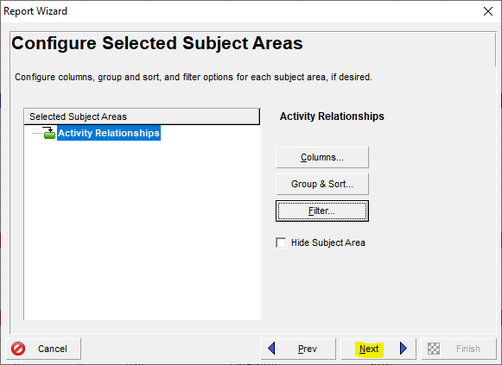The height and width of the screenshot is (365, 502).
Task: Go back with the Prev button
Action: (298, 349)
